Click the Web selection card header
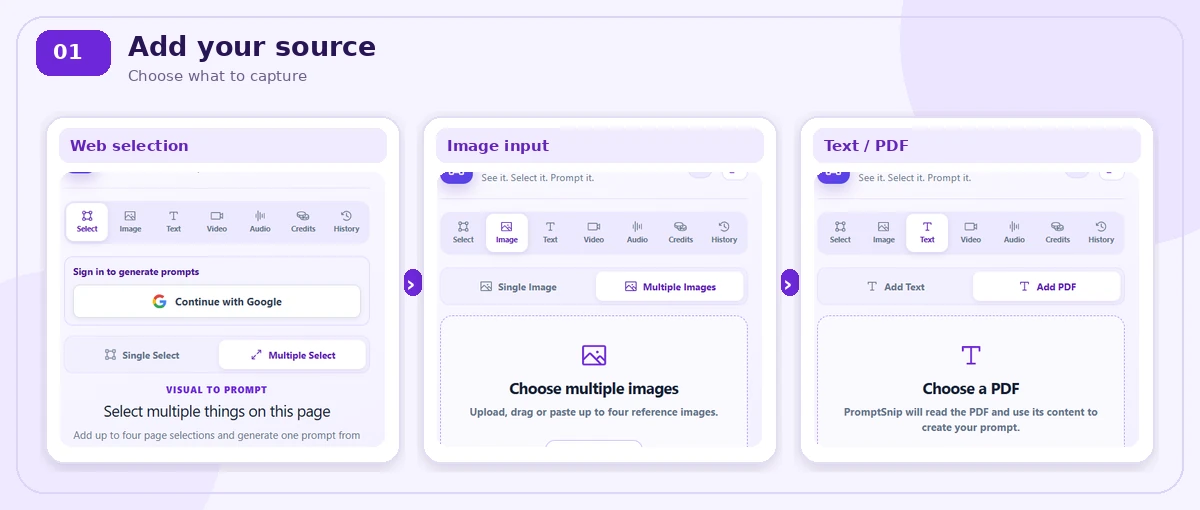This screenshot has width=1200, height=510. click(x=223, y=145)
